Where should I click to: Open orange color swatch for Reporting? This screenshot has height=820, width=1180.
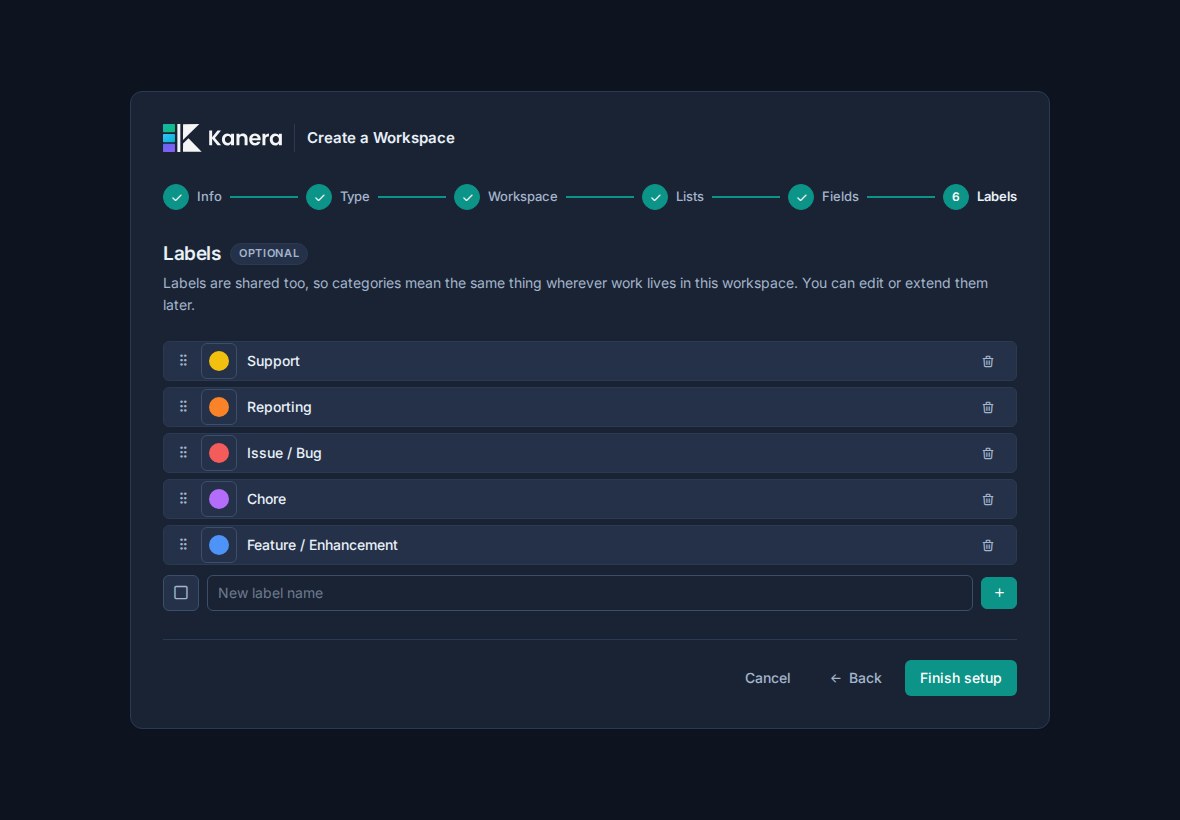tap(219, 407)
